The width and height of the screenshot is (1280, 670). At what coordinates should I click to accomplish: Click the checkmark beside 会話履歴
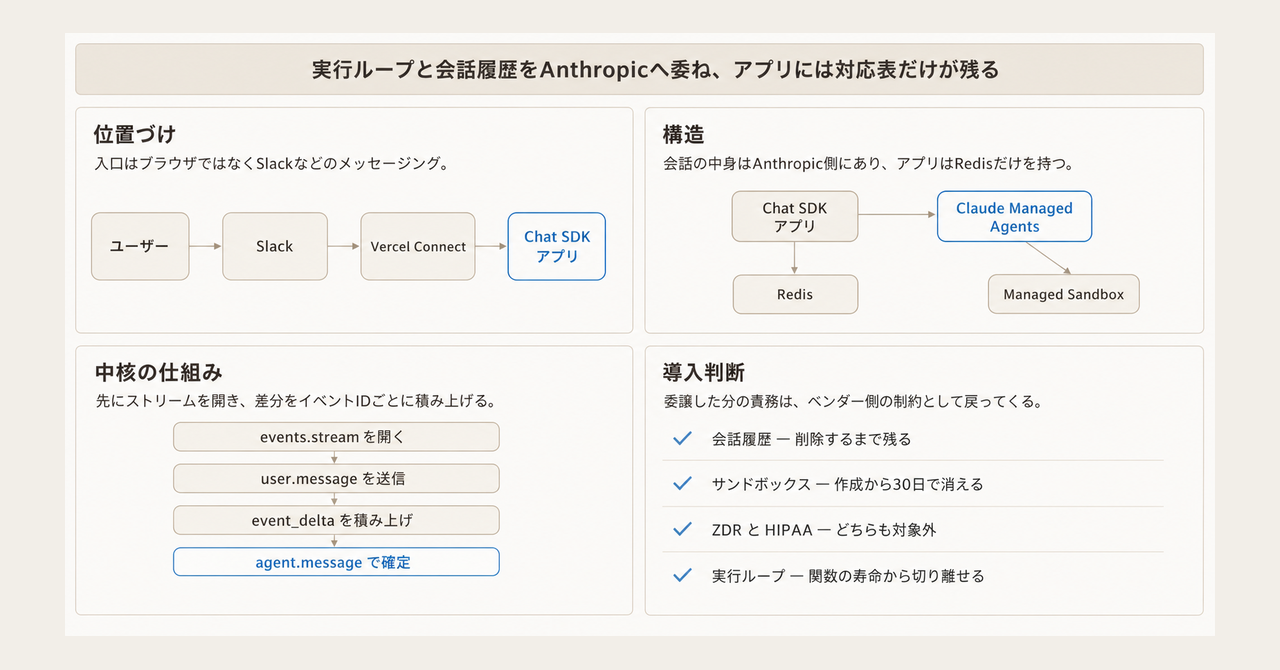point(683,438)
